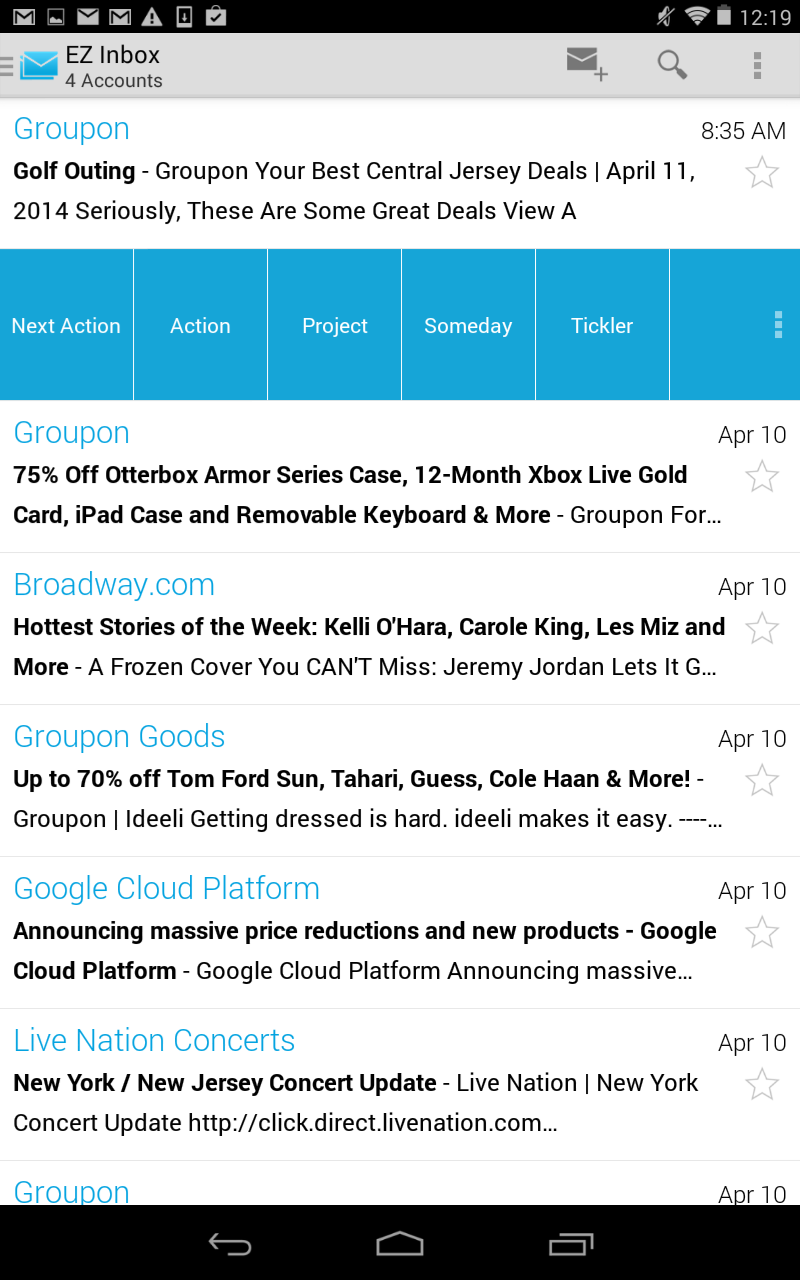The height and width of the screenshot is (1280, 800).
Task: Tap the warning triangle notification icon
Action: coord(152,16)
